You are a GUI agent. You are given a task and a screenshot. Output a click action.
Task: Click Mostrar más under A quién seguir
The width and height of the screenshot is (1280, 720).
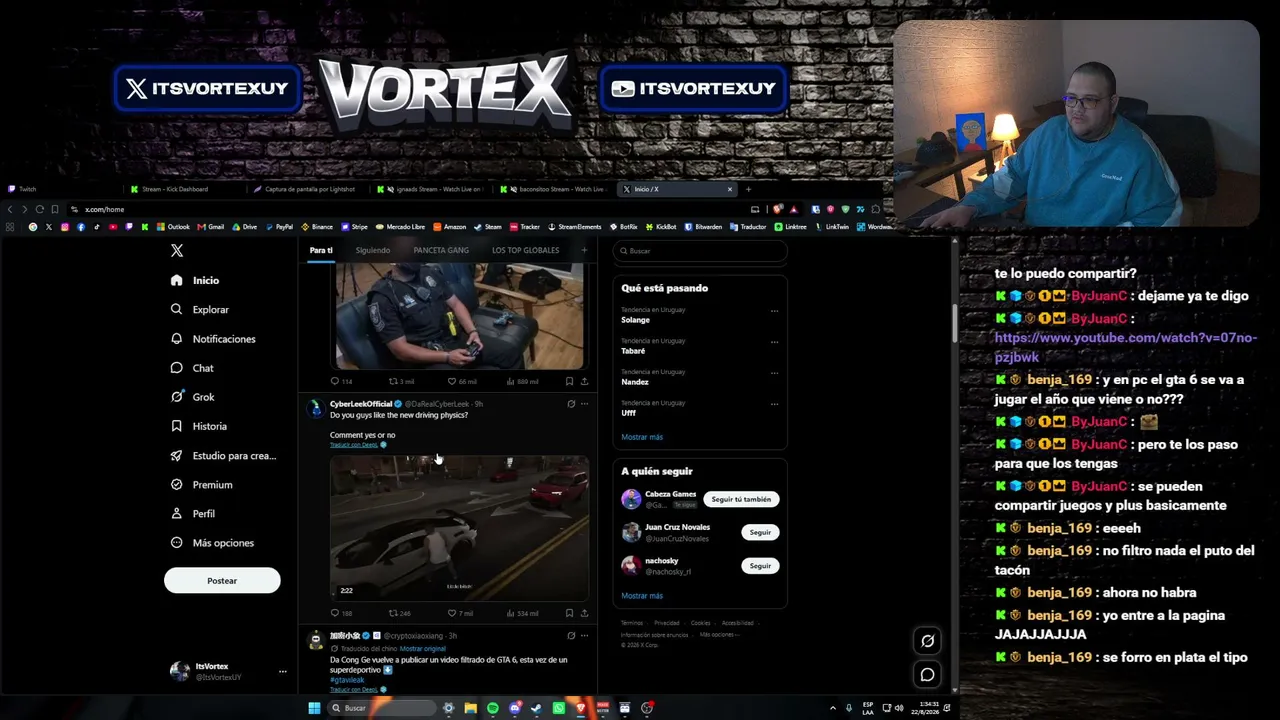pos(642,596)
